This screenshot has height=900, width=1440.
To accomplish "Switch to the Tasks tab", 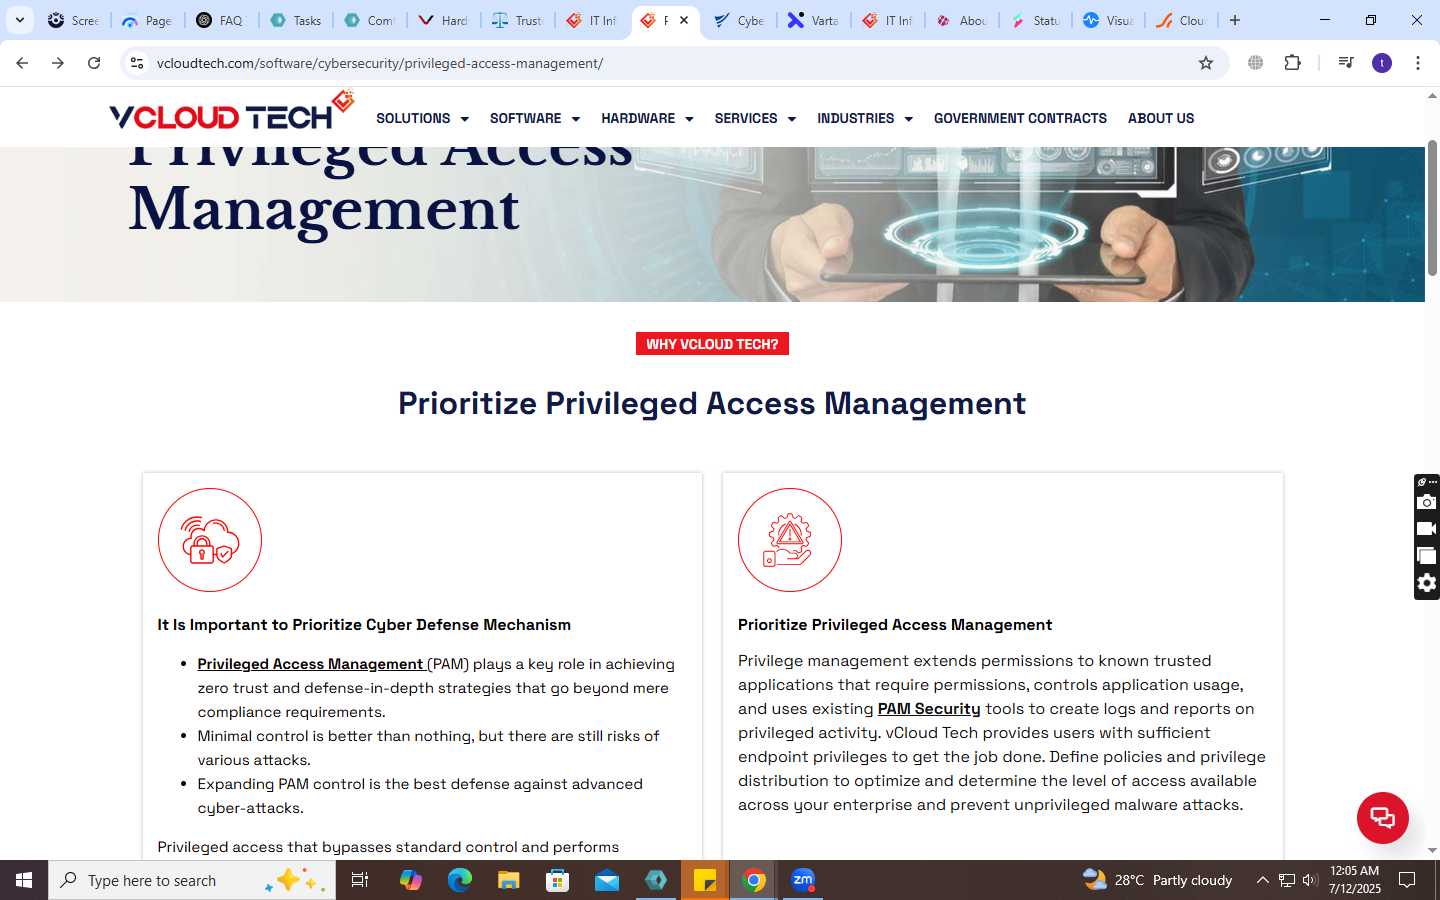I will pyautogui.click(x=296, y=20).
